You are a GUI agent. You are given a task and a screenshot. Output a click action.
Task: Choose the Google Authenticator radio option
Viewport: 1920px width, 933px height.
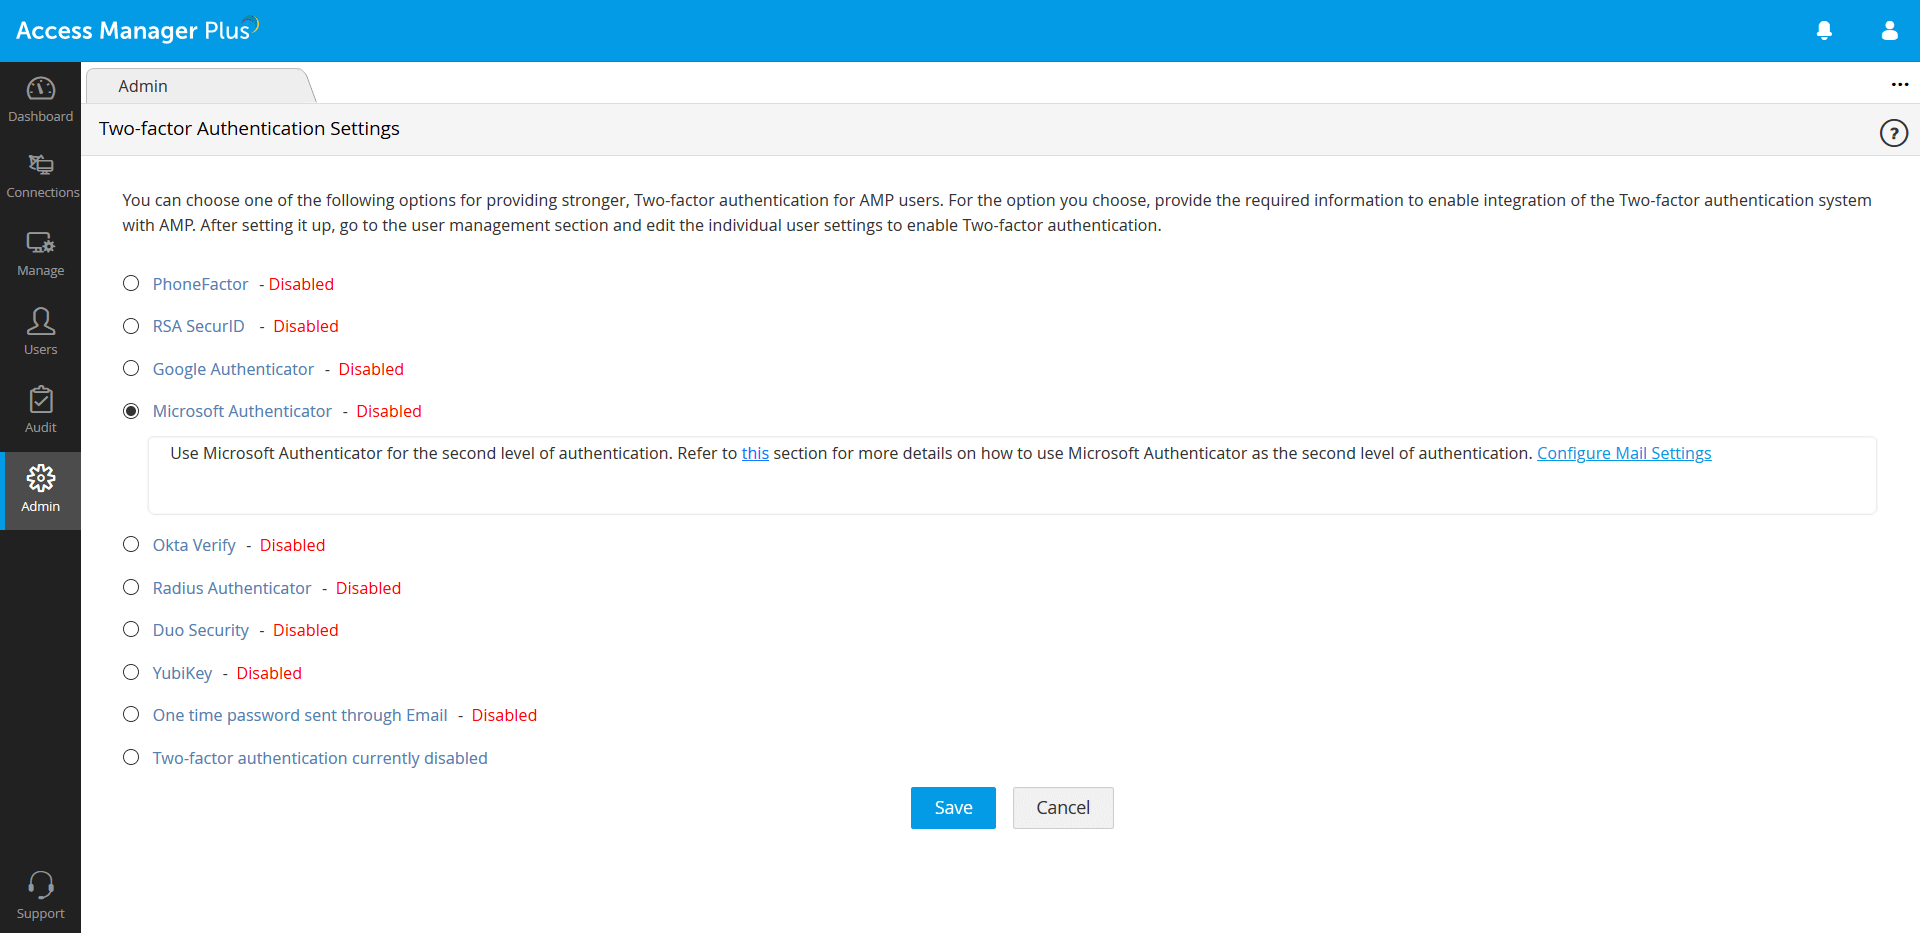(131, 368)
